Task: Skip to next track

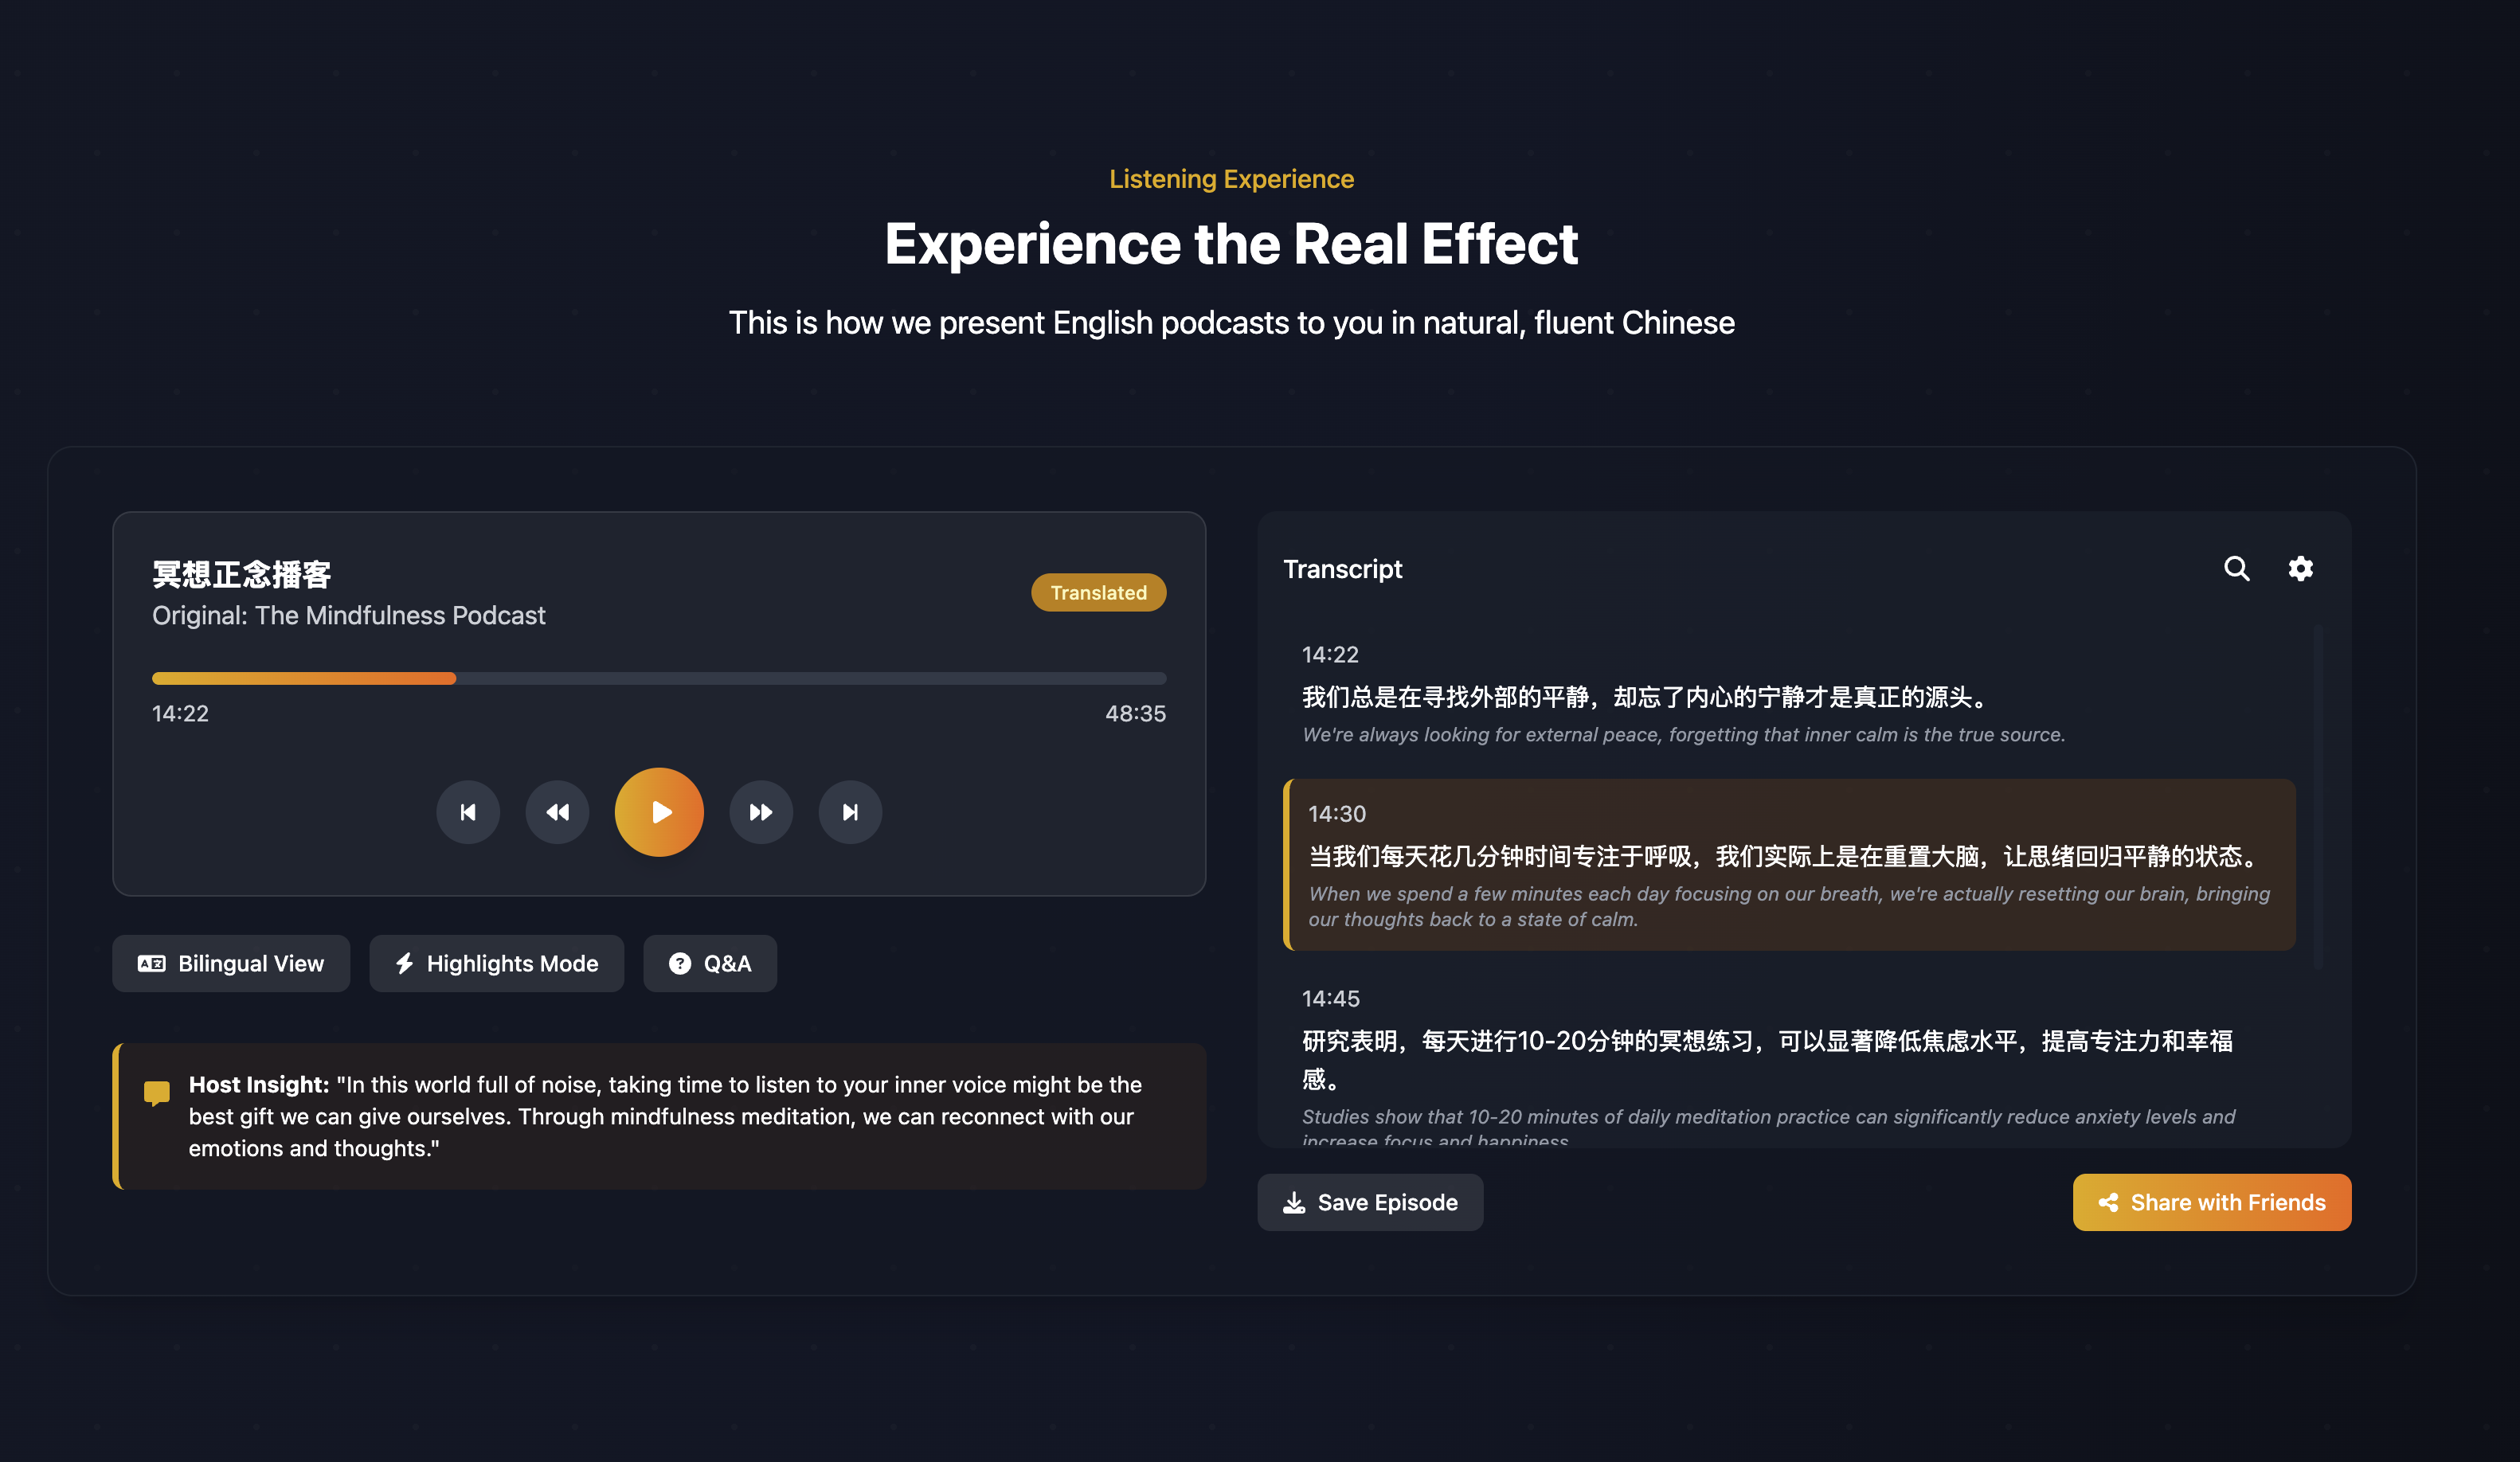Action: [x=850, y=812]
